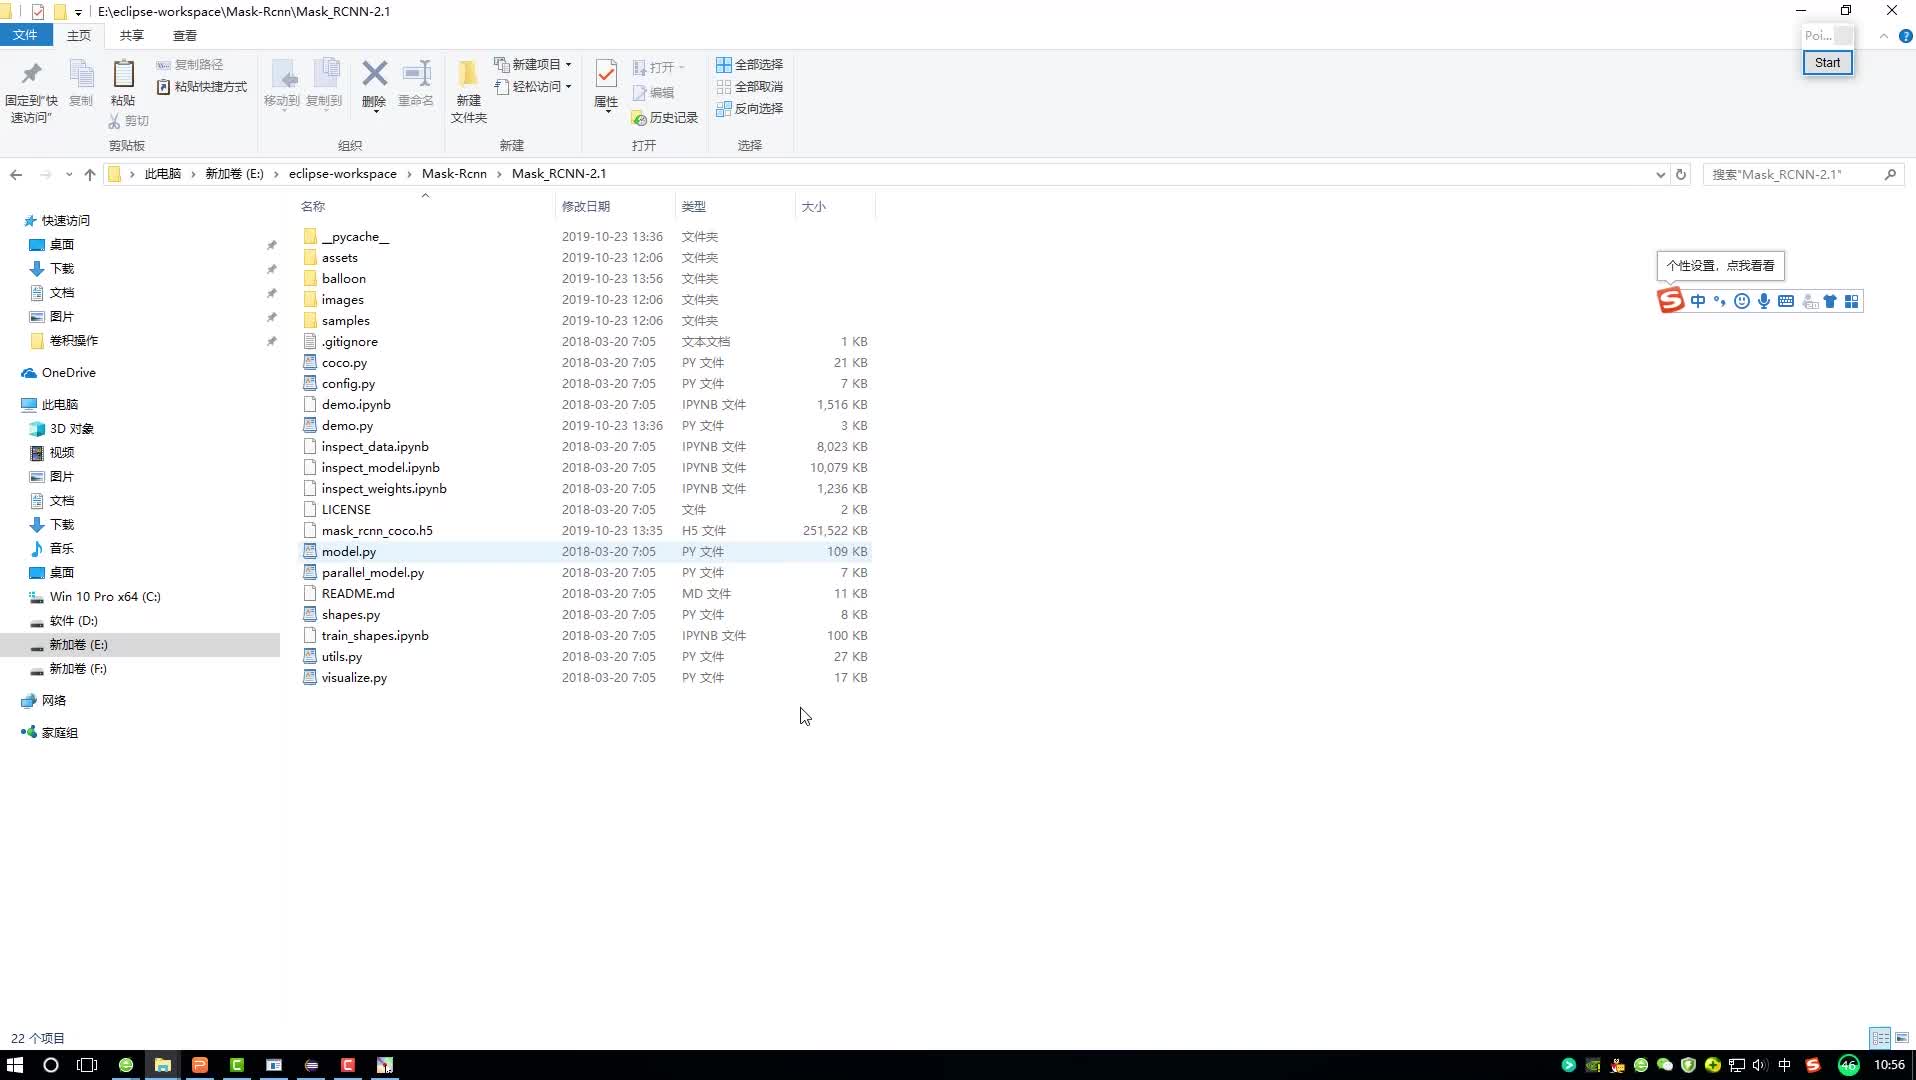Open recent locations dropdown arrow
The image size is (1916, 1080).
pyautogui.click(x=69, y=174)
